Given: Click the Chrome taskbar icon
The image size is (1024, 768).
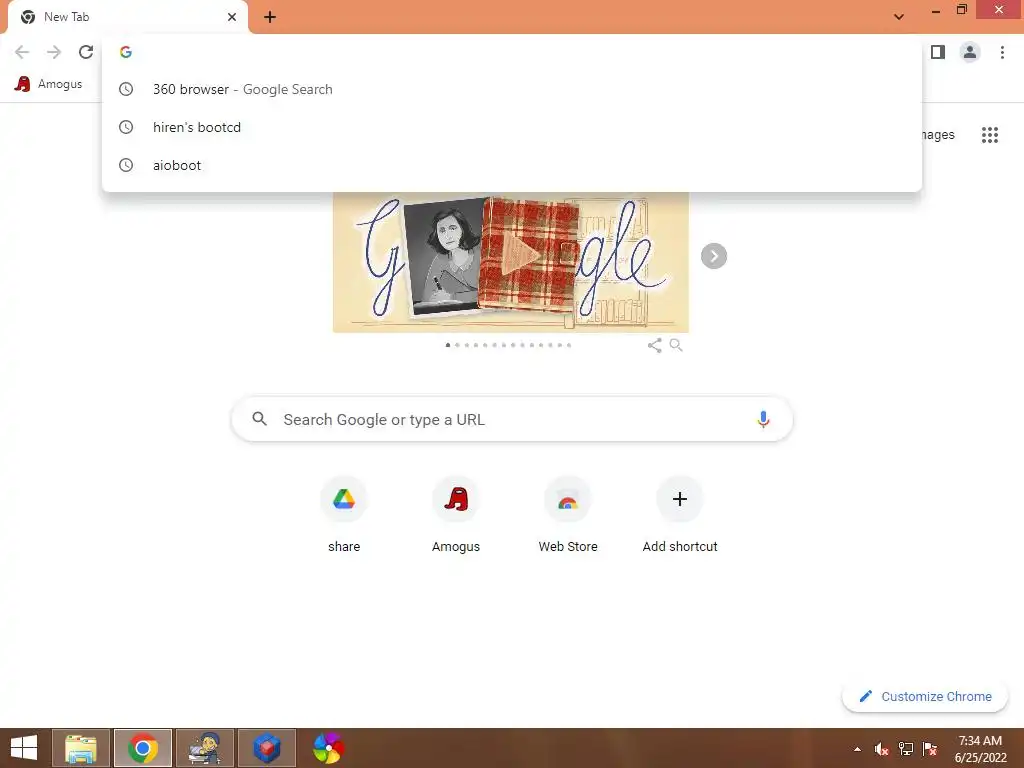Looking at the screenshot, I should point(143,748).
